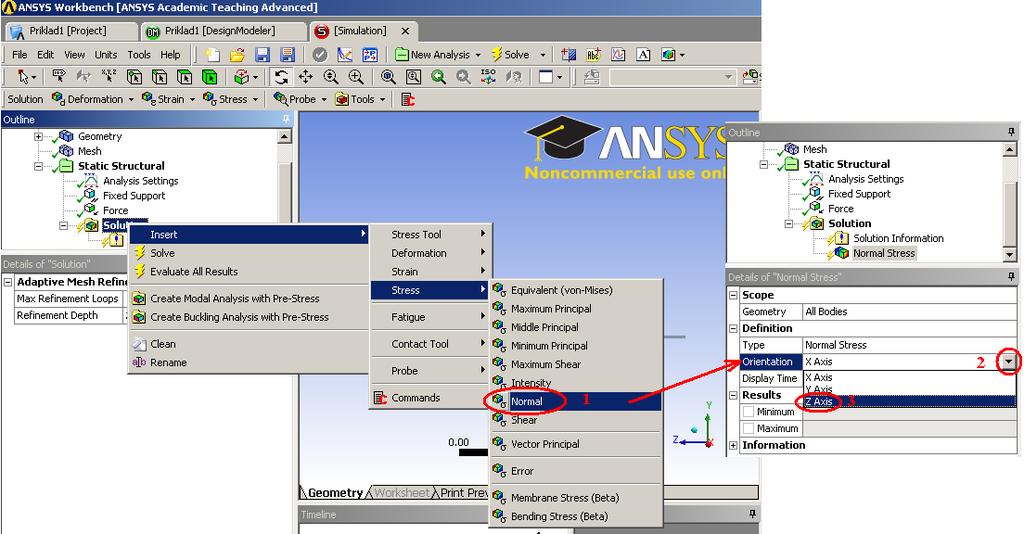Select X Axis in Orientation dropdown list

909,377
